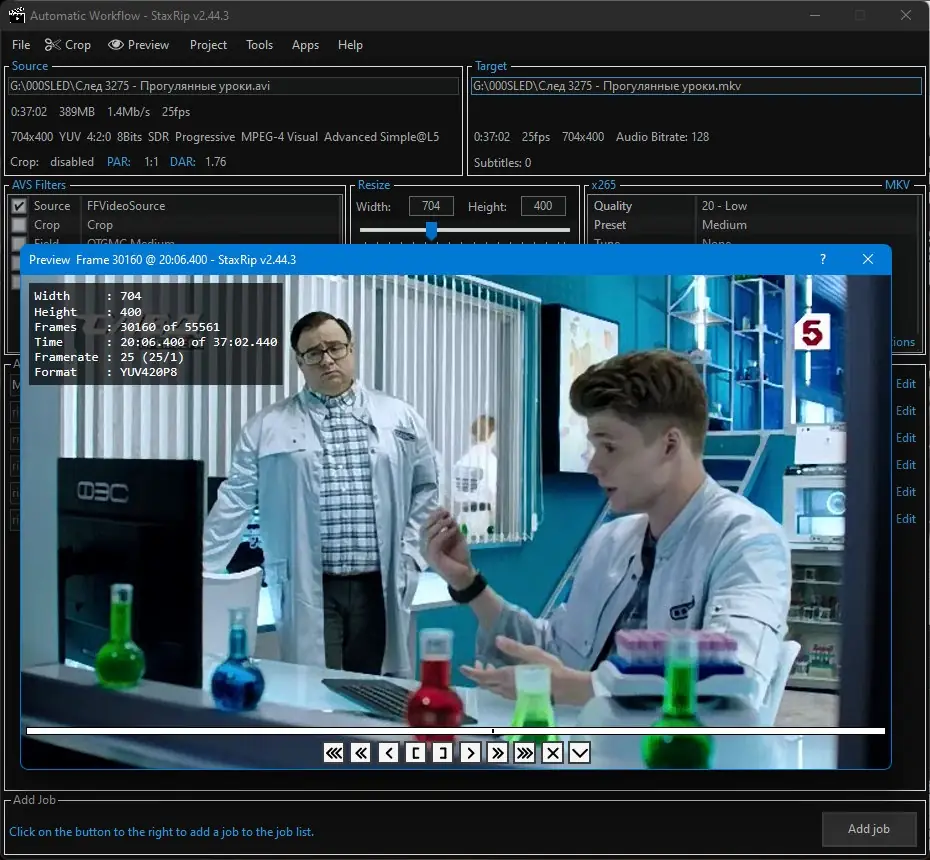Click the X delete range button
Image resolution: width=930 pixels, height=860 pixels.
tap(552, 753)
